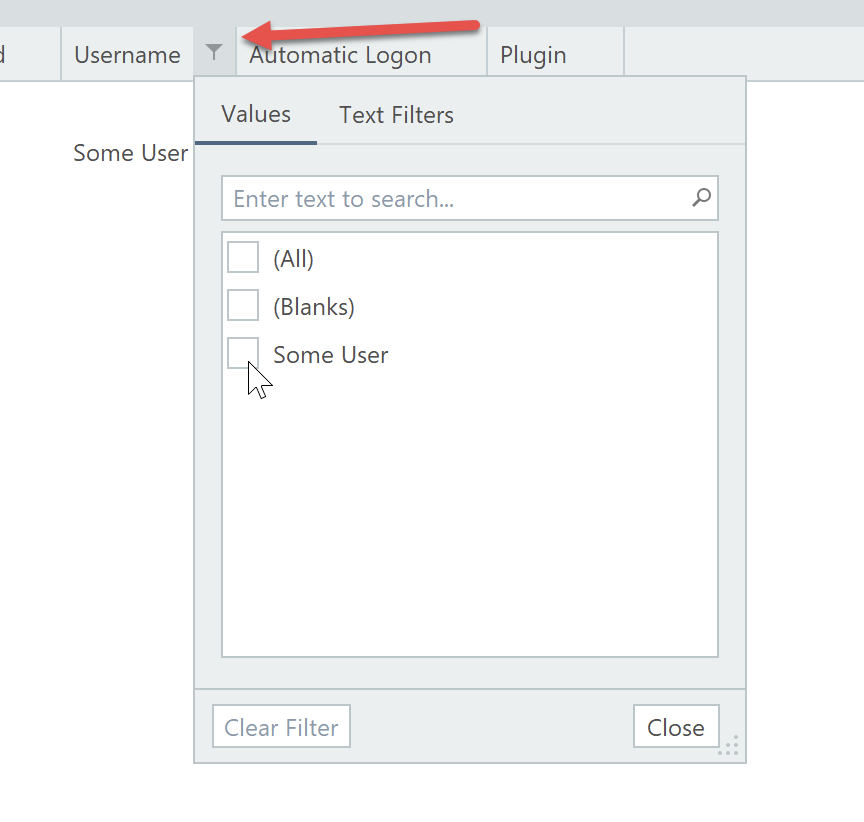
Task: Open the Text Filters tab
Action: click(x=396, y=115)
